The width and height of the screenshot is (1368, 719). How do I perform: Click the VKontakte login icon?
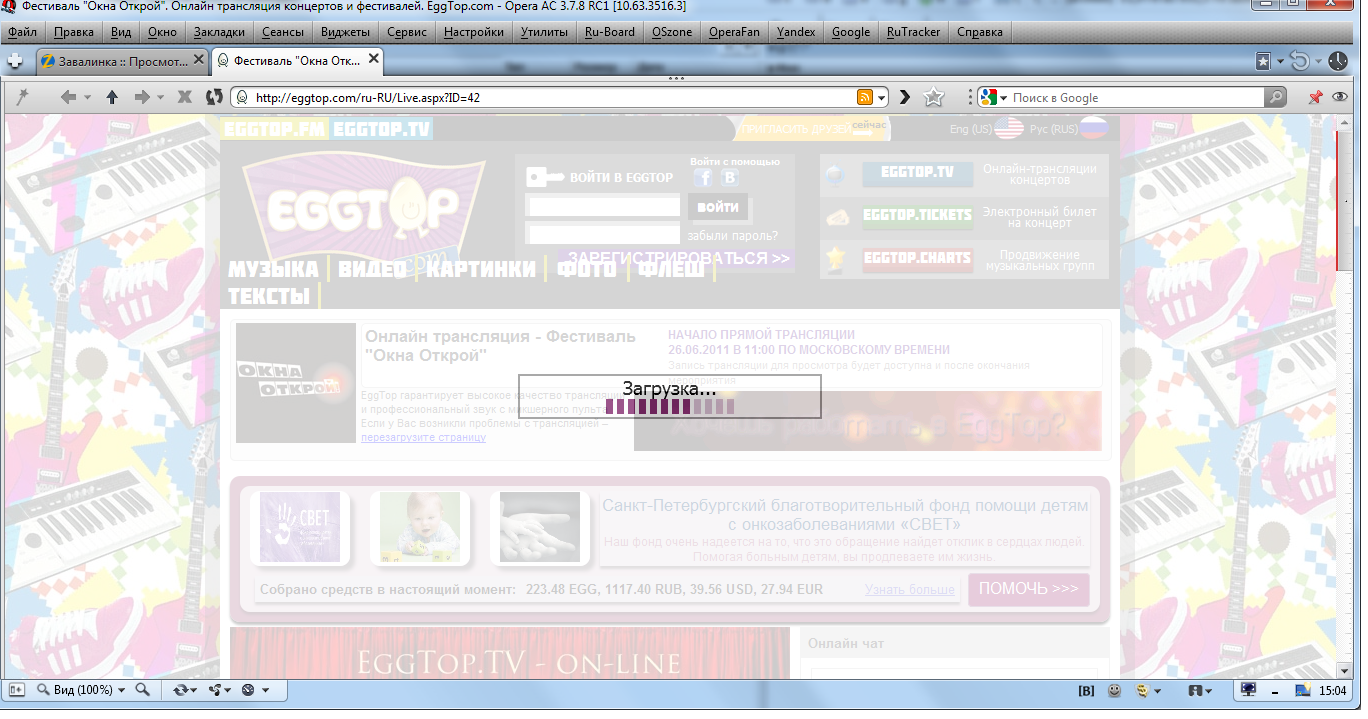pyautogui.click(x=730, y=177)
